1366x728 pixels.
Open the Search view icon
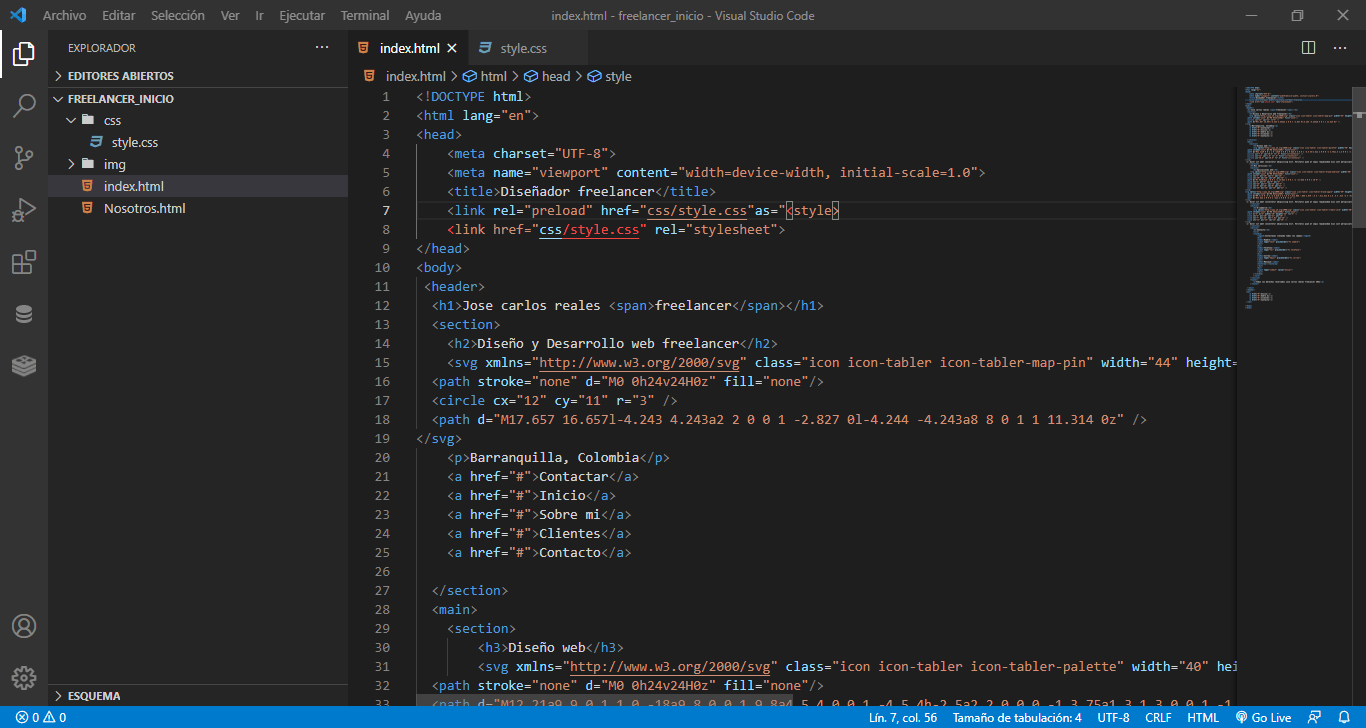pos(24,106)
